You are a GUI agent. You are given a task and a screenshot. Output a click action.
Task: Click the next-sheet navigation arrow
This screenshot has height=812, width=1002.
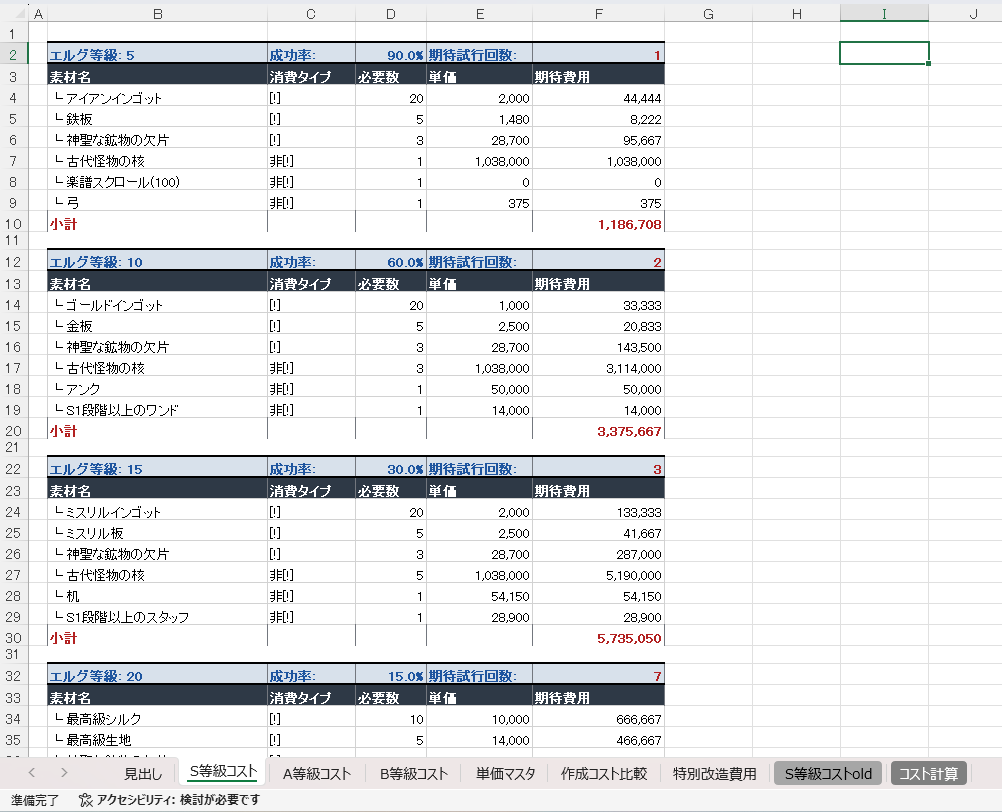pyautogui.click(x=64, y=773)
